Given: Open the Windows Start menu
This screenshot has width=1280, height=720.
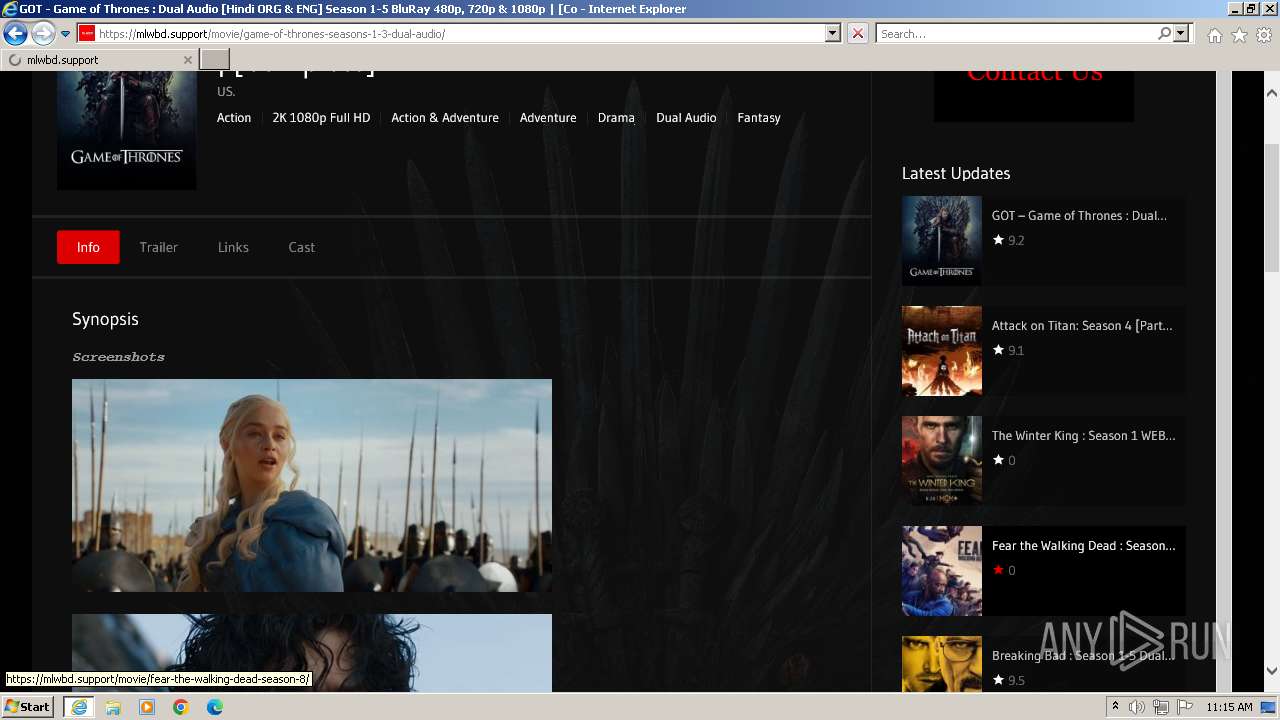Looking at the screenshot, I should [x=28, y=707].
